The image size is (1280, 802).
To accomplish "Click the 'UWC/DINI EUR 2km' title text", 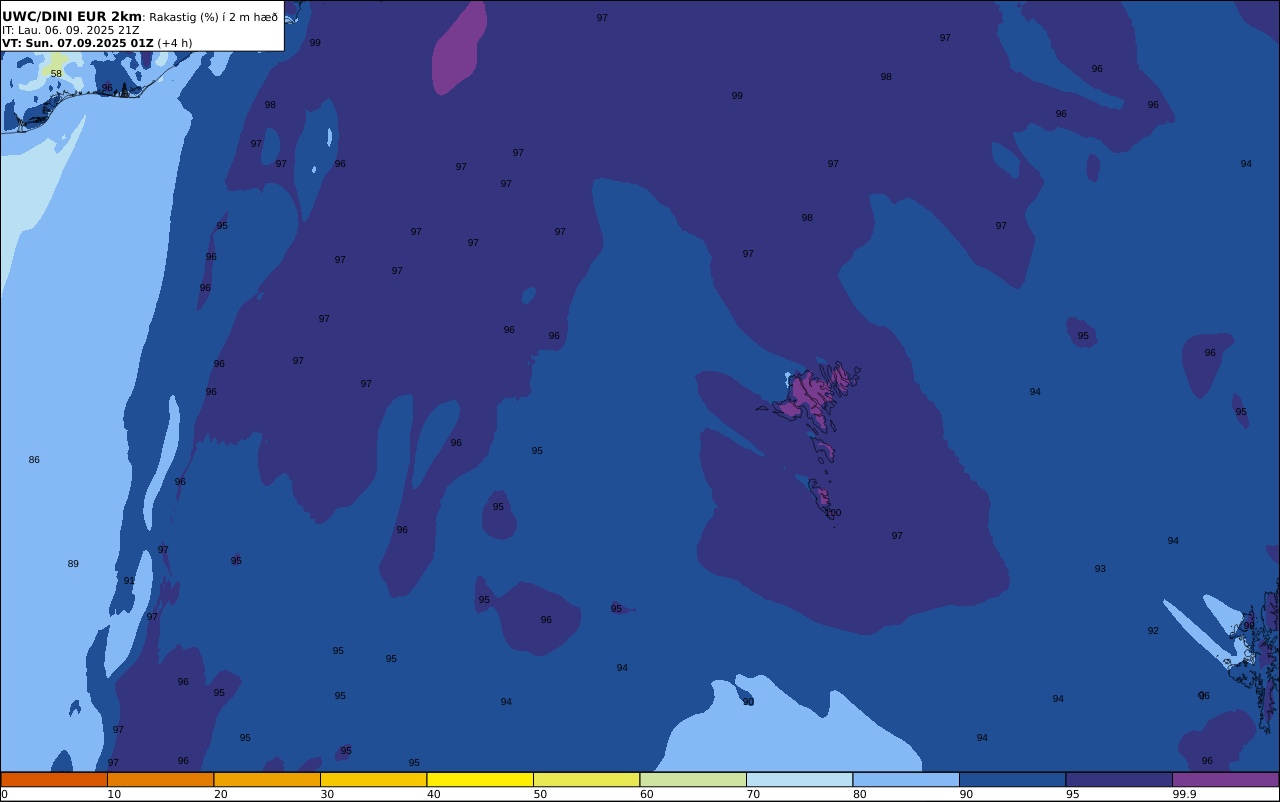I will pyautogui.click(x=72, y=16).
